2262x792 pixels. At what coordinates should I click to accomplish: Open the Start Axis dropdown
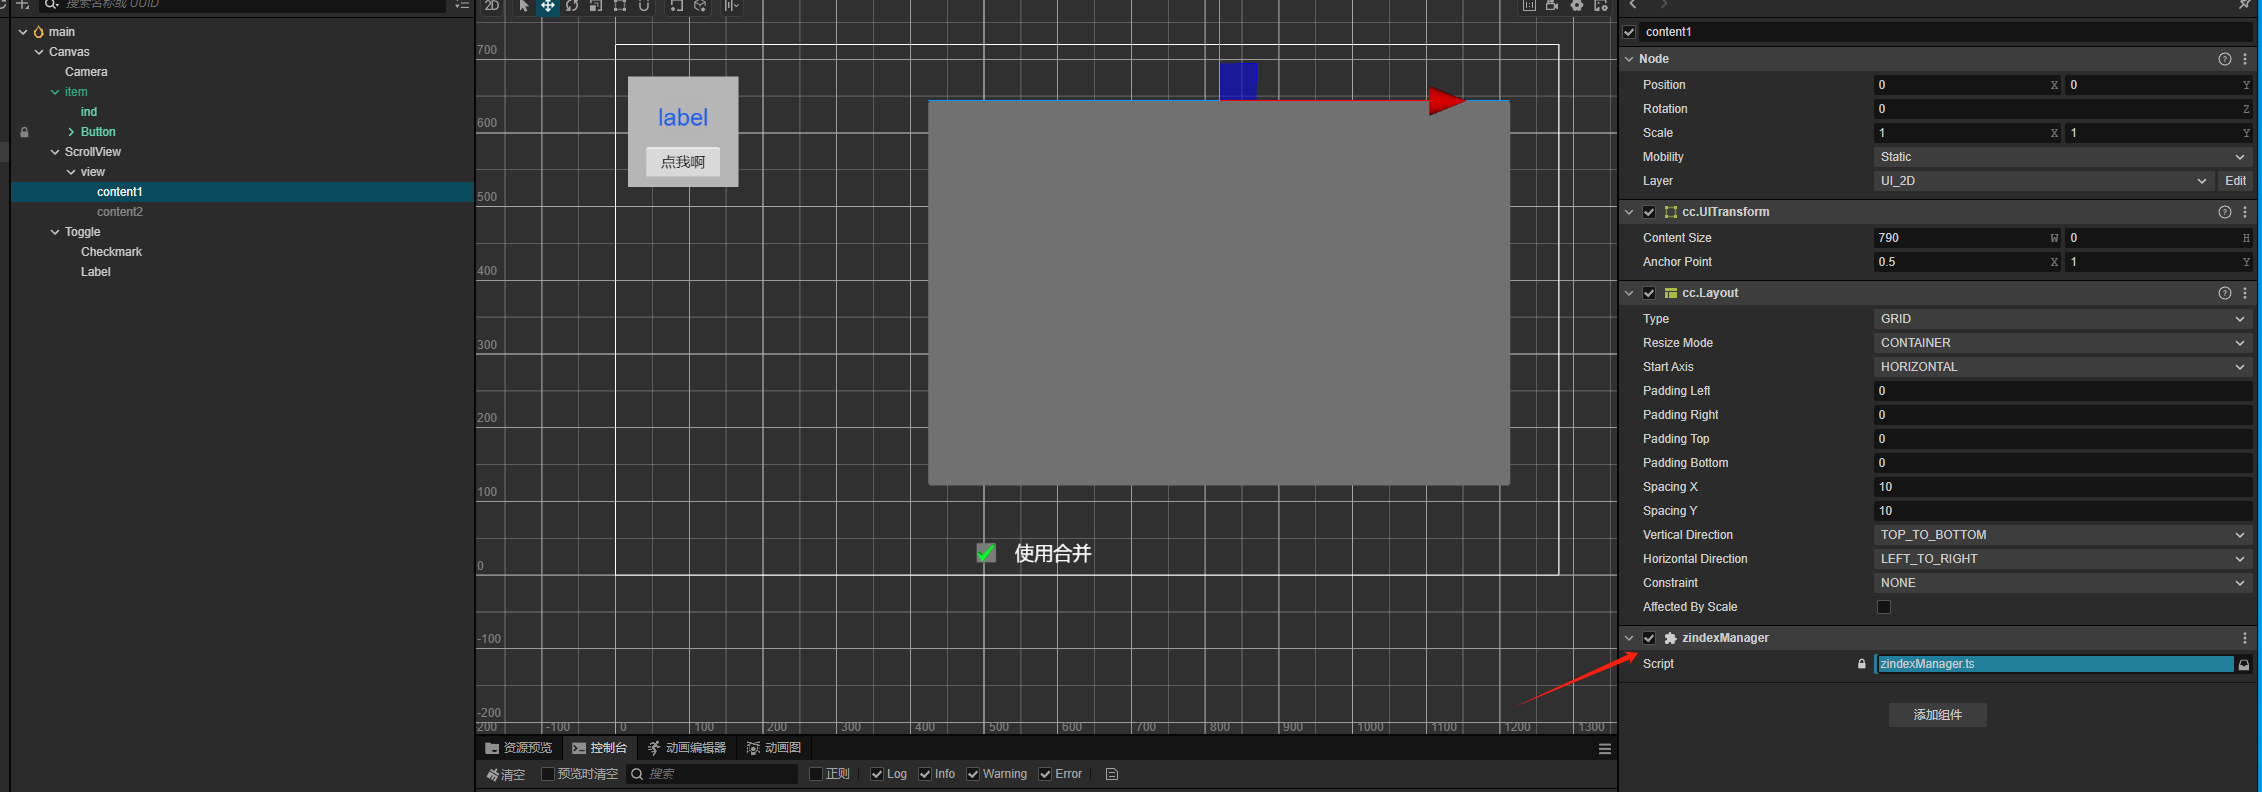click(2062, 367)
